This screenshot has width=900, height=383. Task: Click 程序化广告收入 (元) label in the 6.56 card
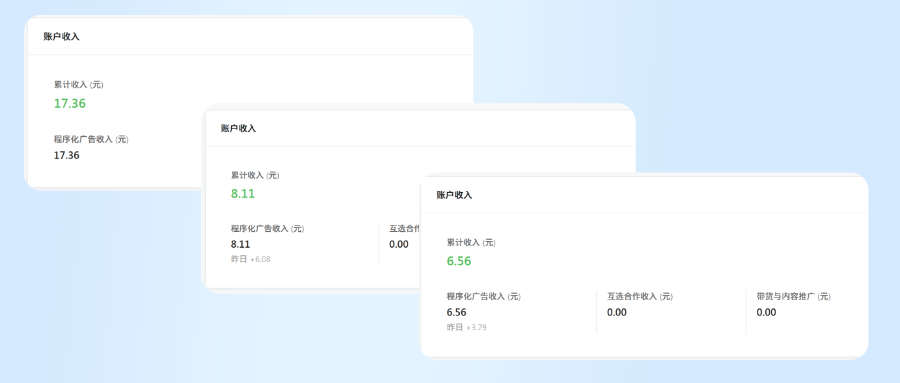[x=484, y=296]
